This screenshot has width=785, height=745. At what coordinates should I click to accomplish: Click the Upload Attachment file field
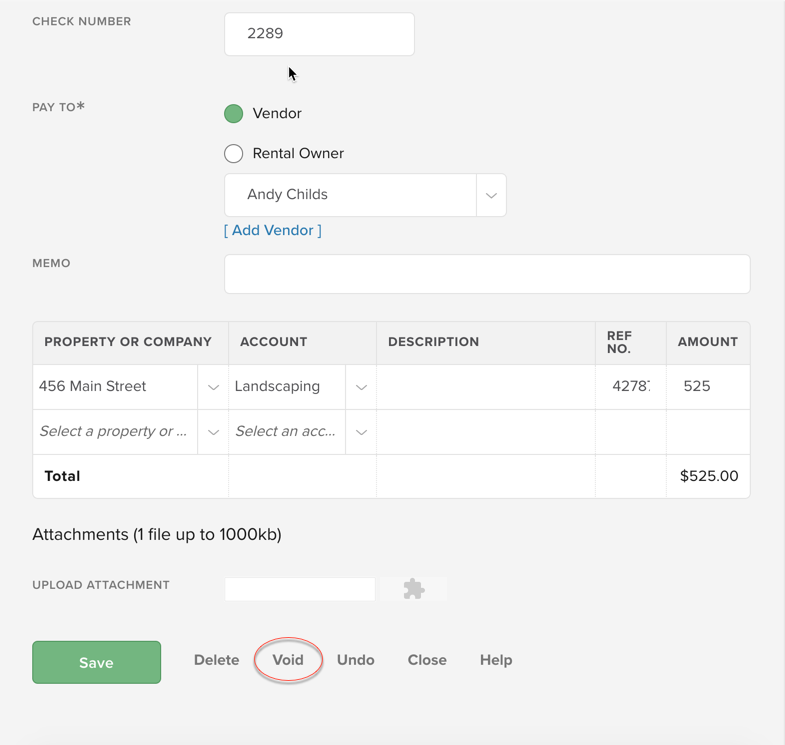(300, 590)
